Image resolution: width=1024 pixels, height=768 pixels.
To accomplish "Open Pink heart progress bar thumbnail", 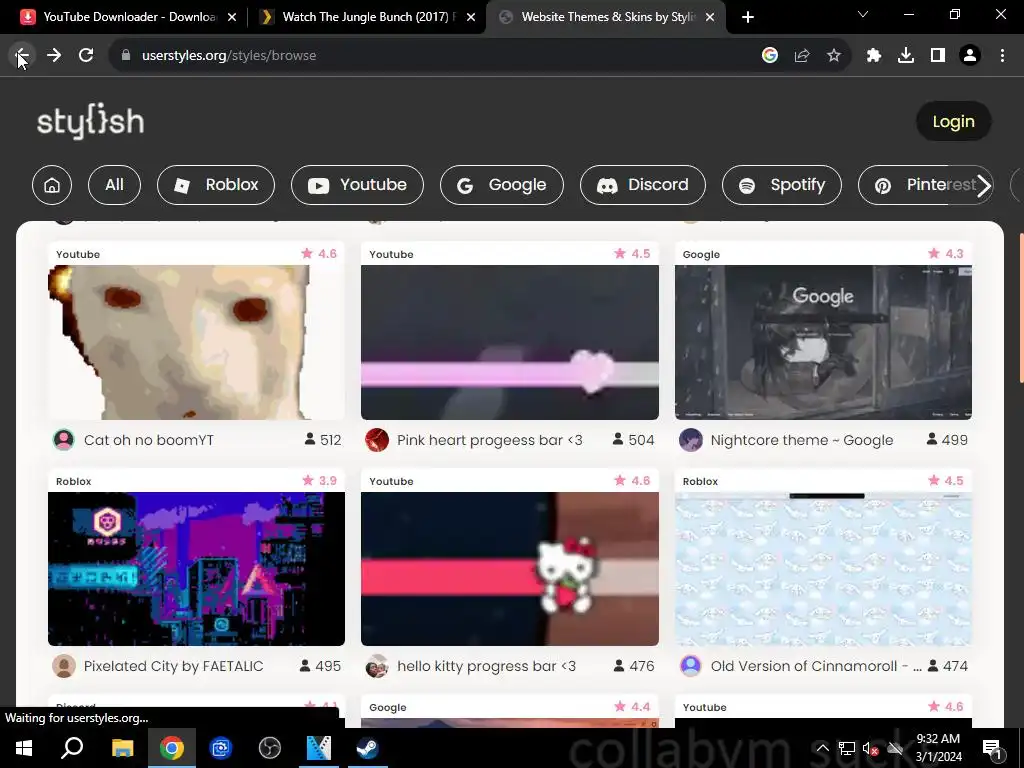I will click(x=510, y=342).
